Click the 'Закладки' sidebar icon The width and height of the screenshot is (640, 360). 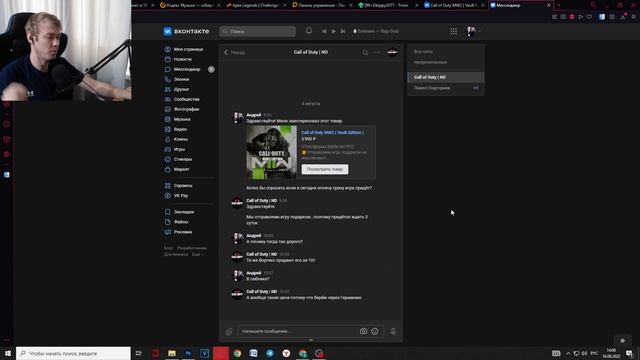pyautogui.click(x=167, y=212)
